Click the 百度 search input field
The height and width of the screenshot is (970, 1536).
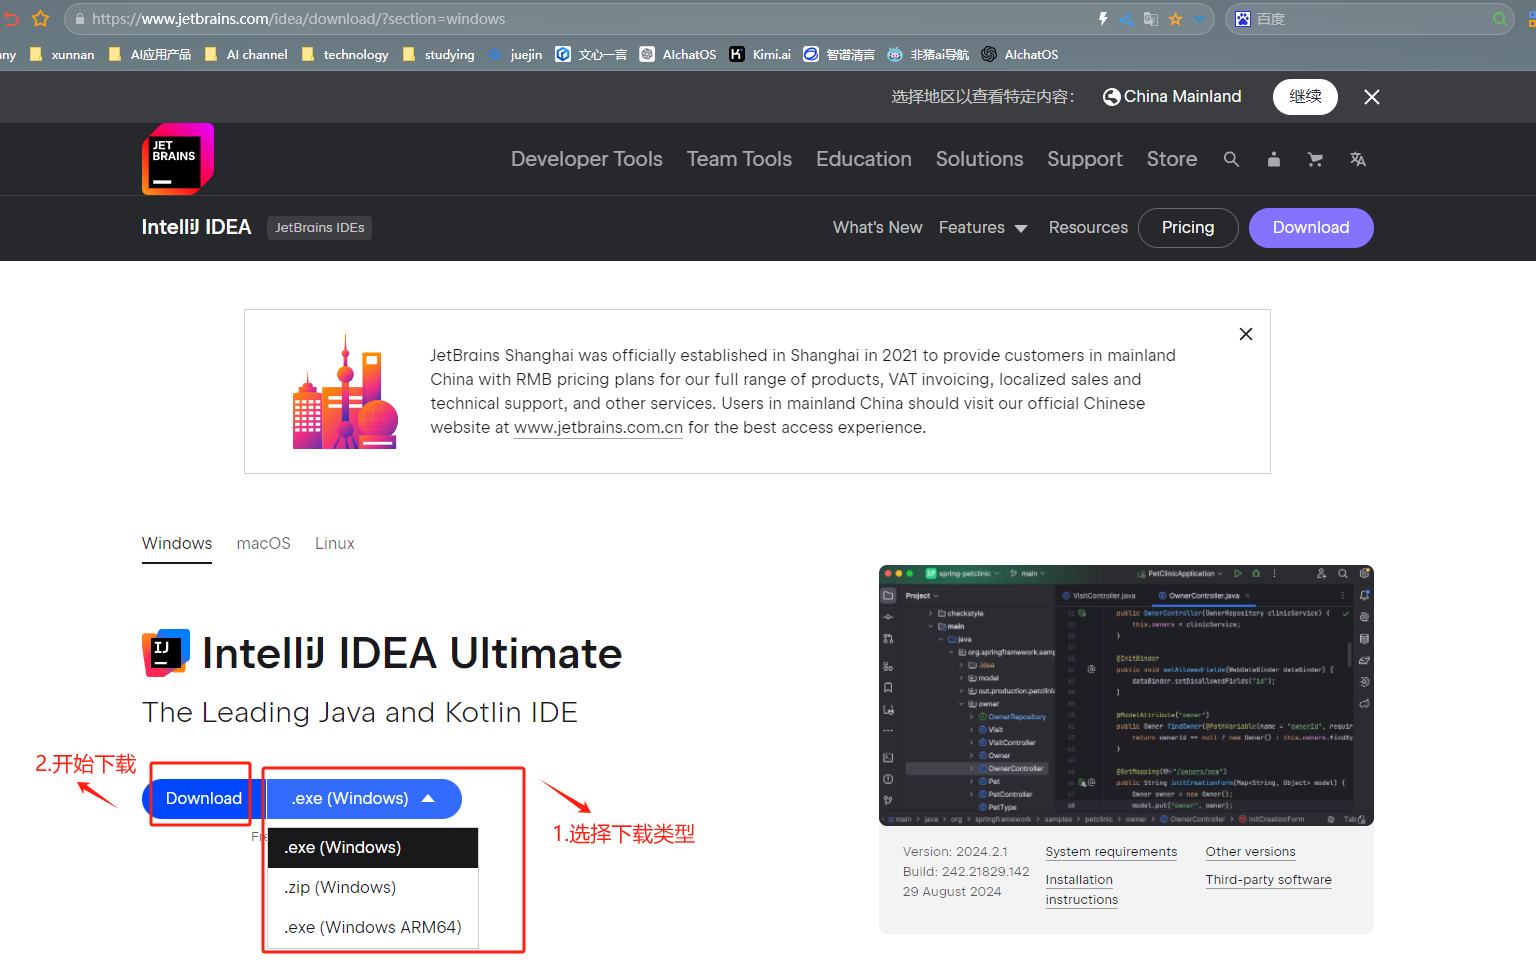tap(1370, 18)
